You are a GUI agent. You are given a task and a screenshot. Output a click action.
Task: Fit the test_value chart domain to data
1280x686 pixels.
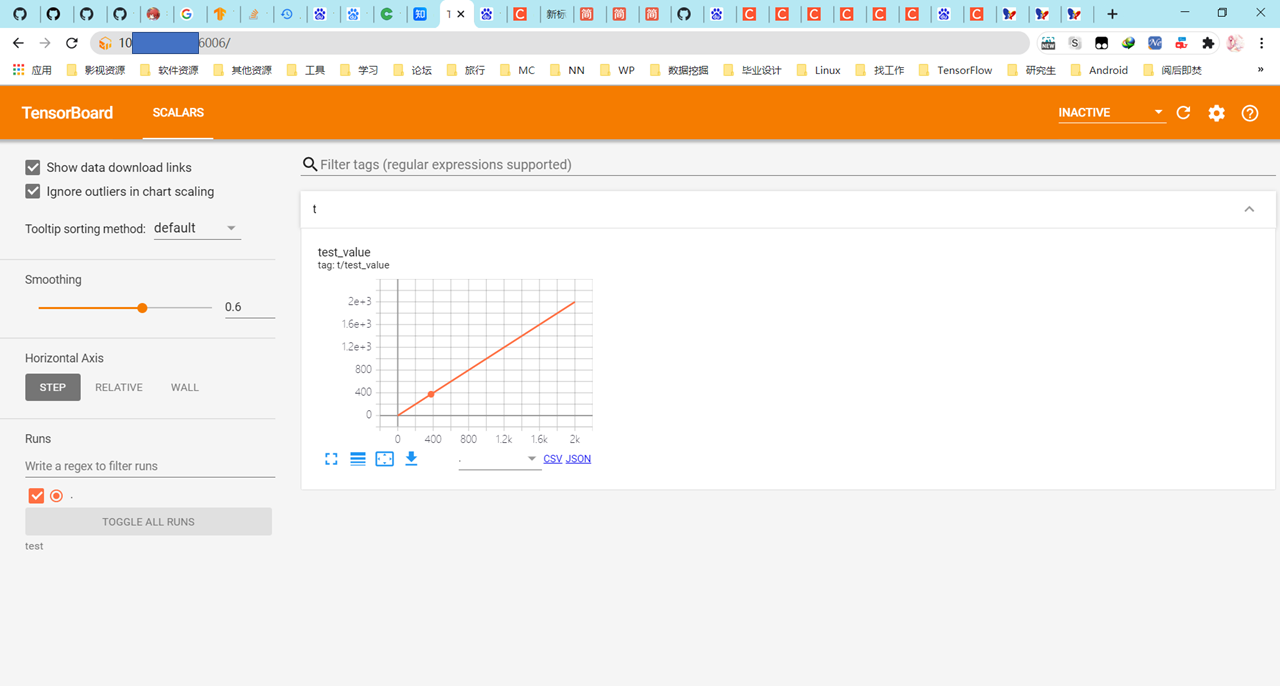click(x=384, y=458)
